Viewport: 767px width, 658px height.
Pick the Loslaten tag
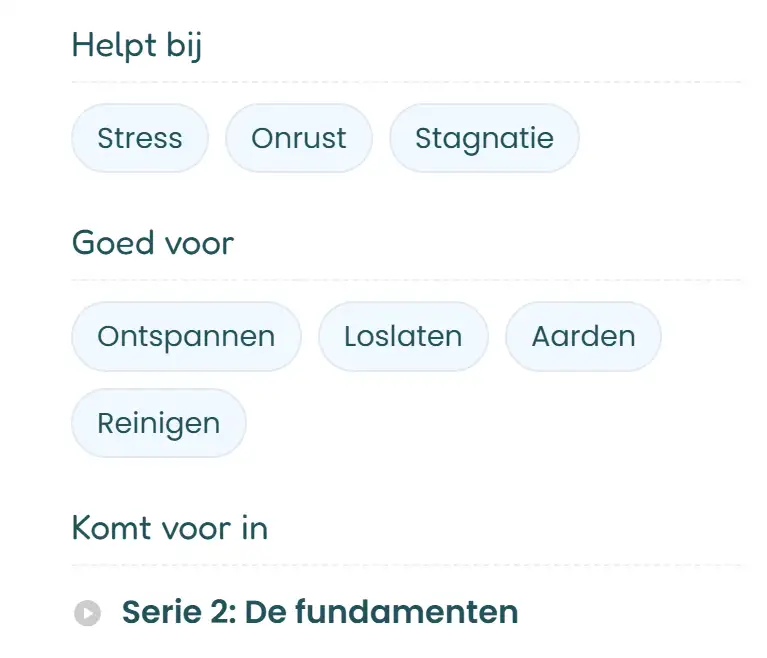(403, 336)
